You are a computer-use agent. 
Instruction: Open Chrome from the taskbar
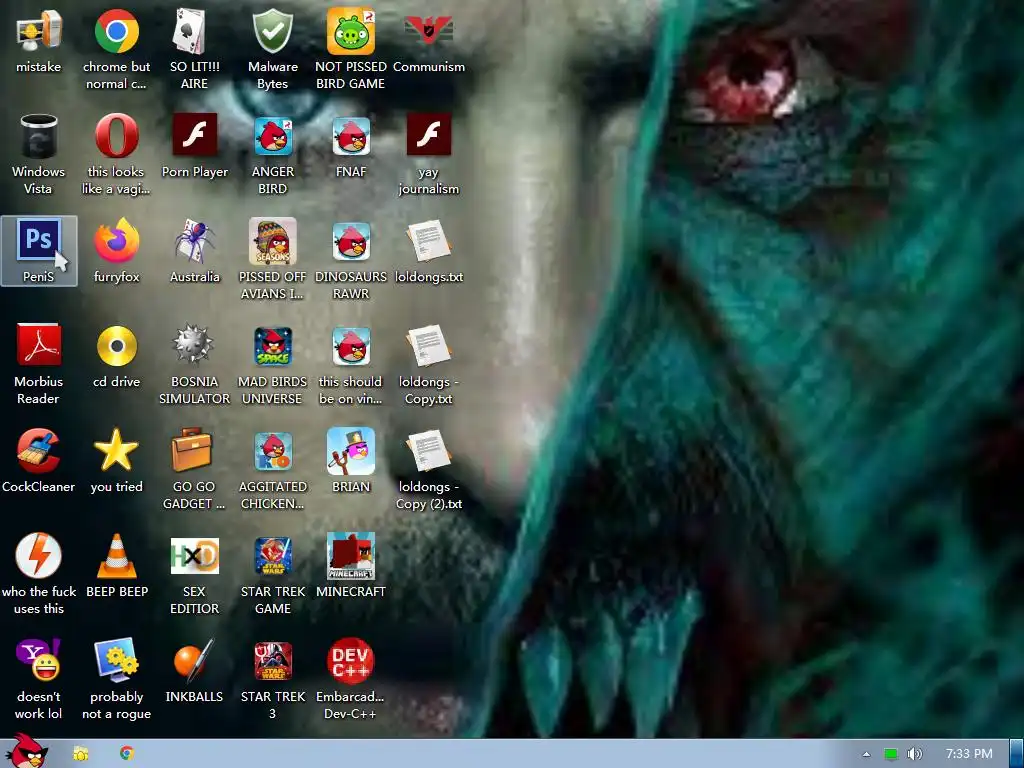click(127, 753)
